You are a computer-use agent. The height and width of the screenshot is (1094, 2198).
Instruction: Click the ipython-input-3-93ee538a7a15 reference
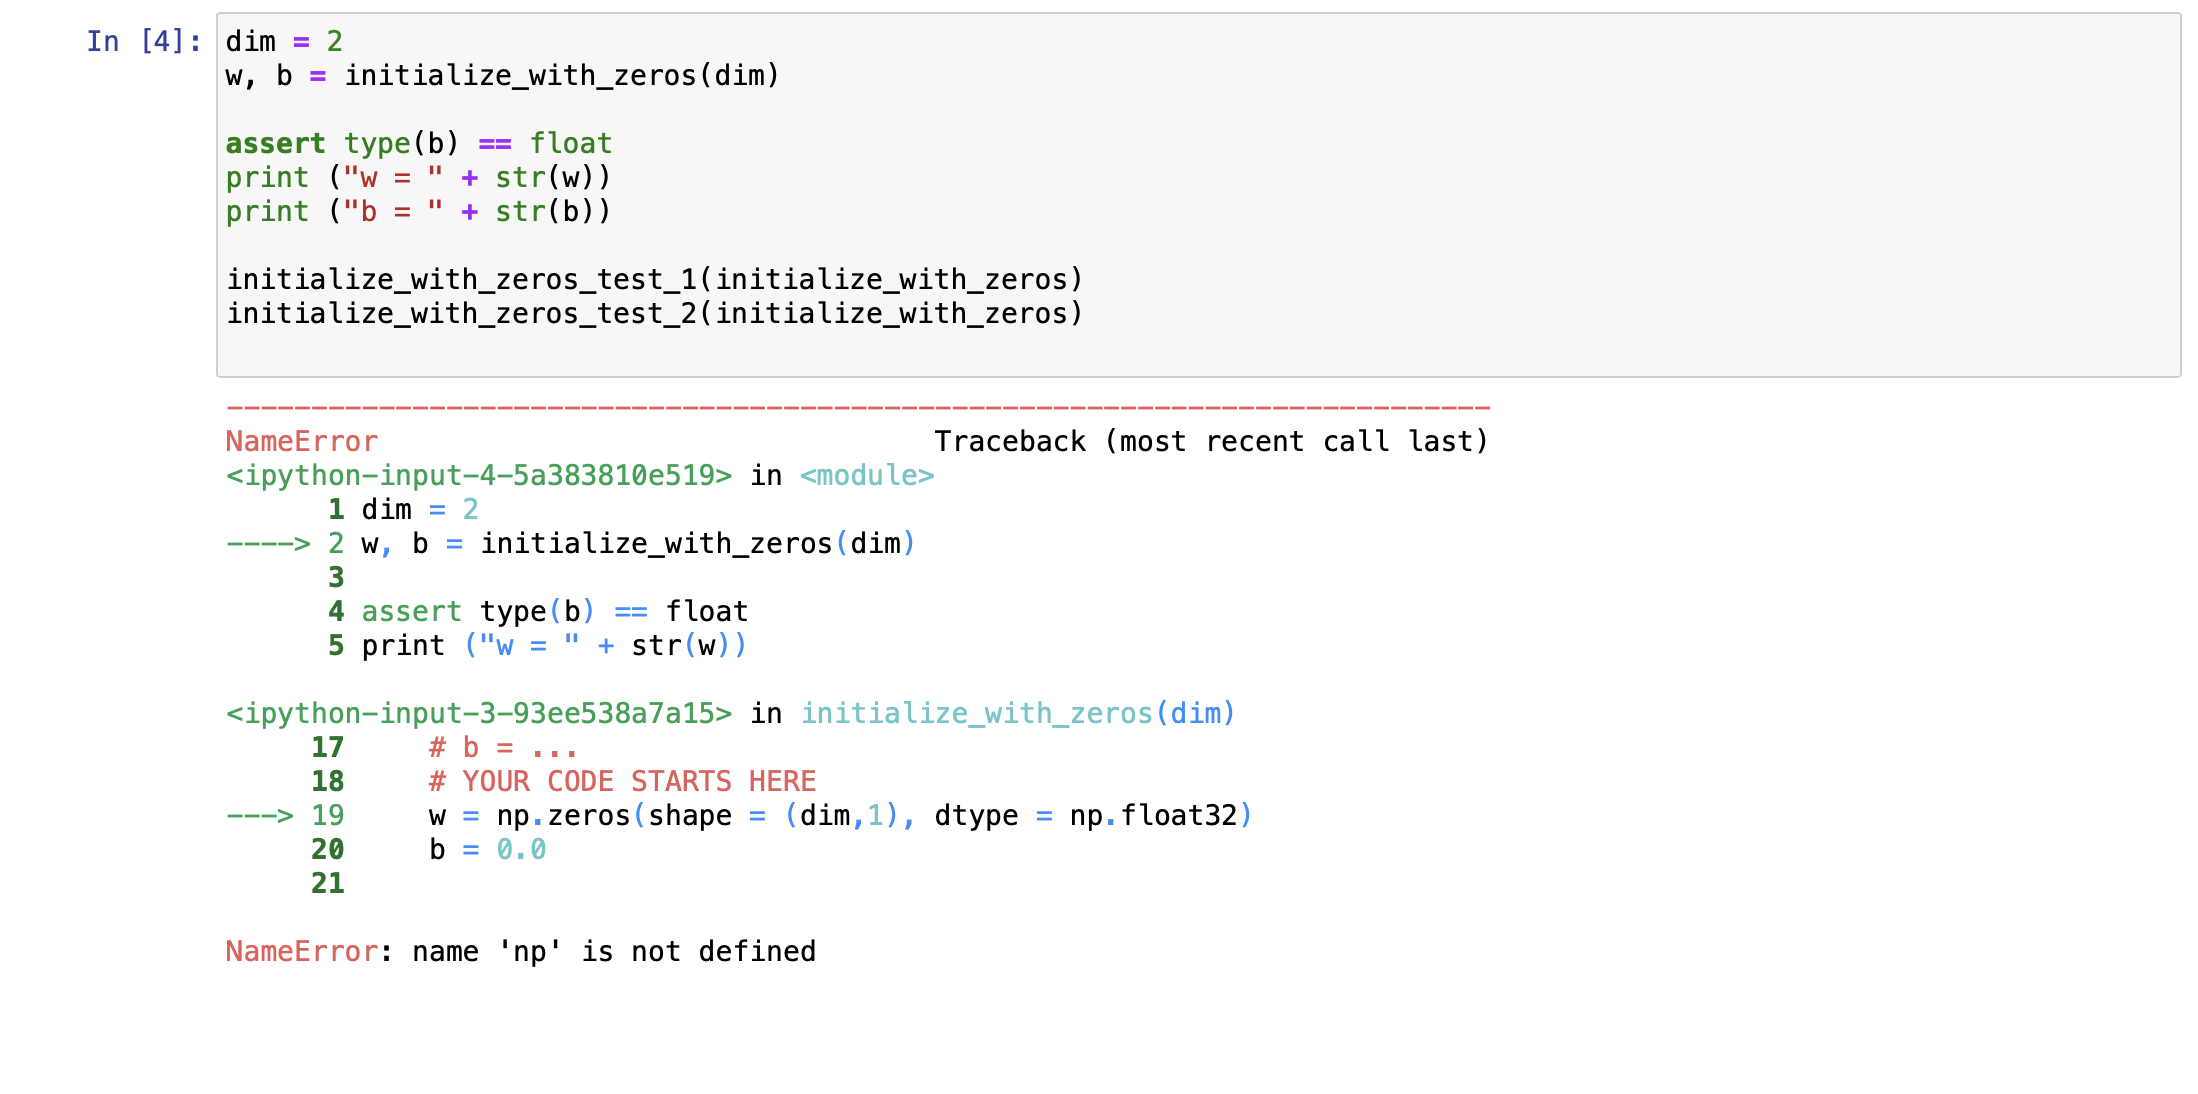(479, 714)
